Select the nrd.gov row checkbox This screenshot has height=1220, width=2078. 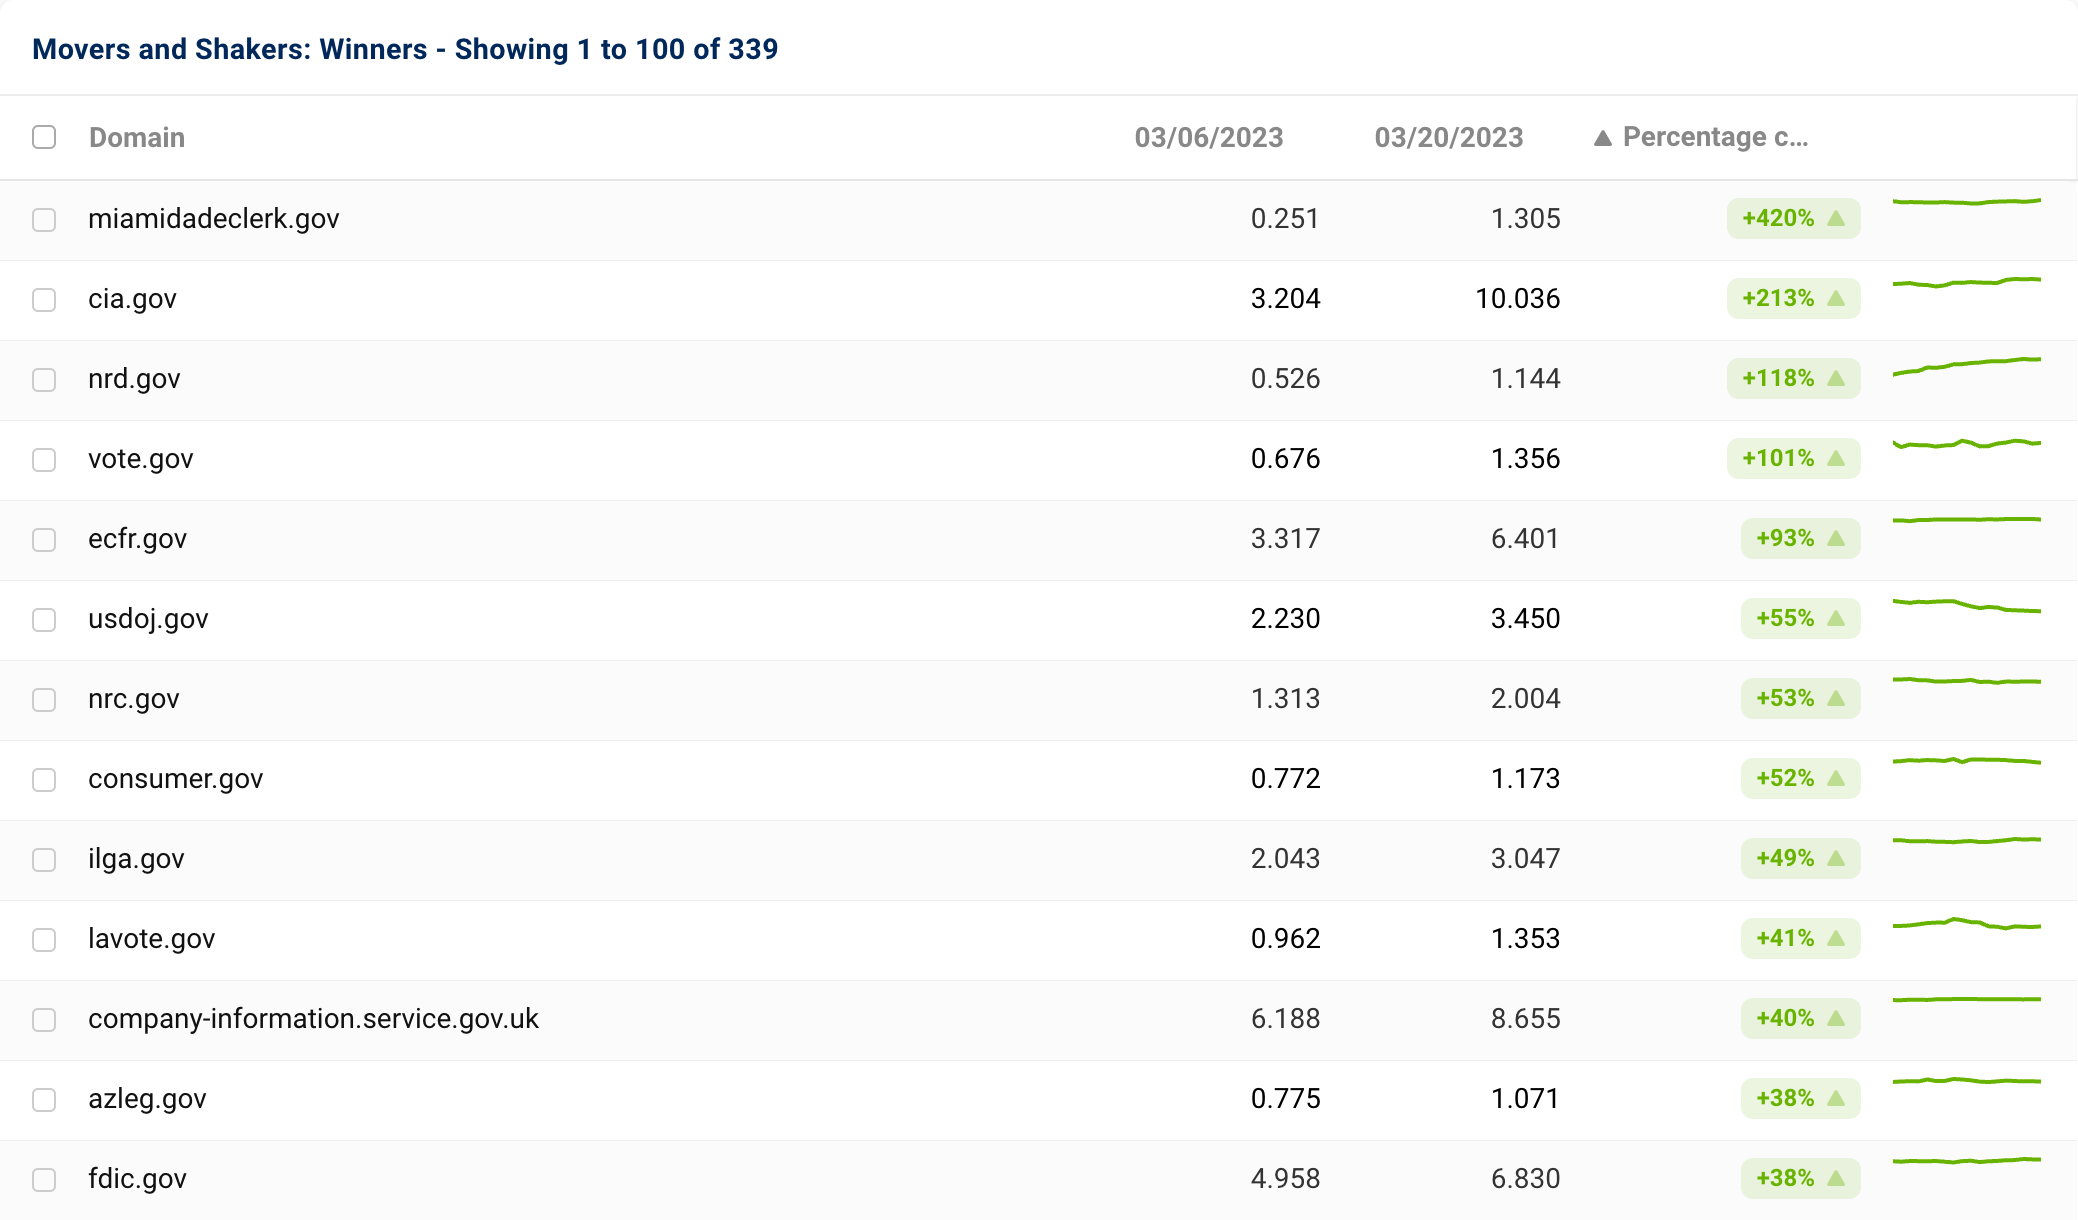click(44, 379)
